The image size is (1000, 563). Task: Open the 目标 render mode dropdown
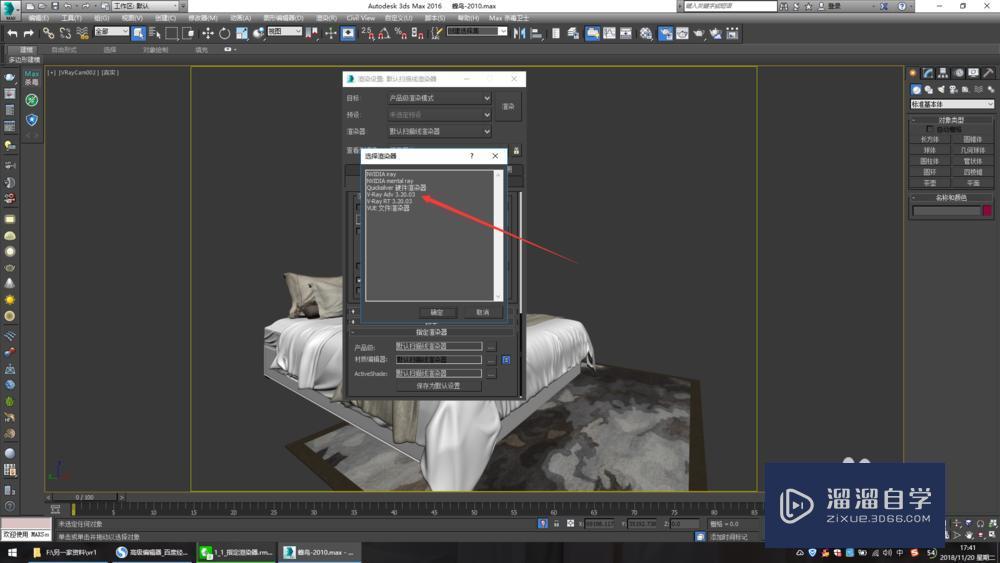[x=439, y=98]
